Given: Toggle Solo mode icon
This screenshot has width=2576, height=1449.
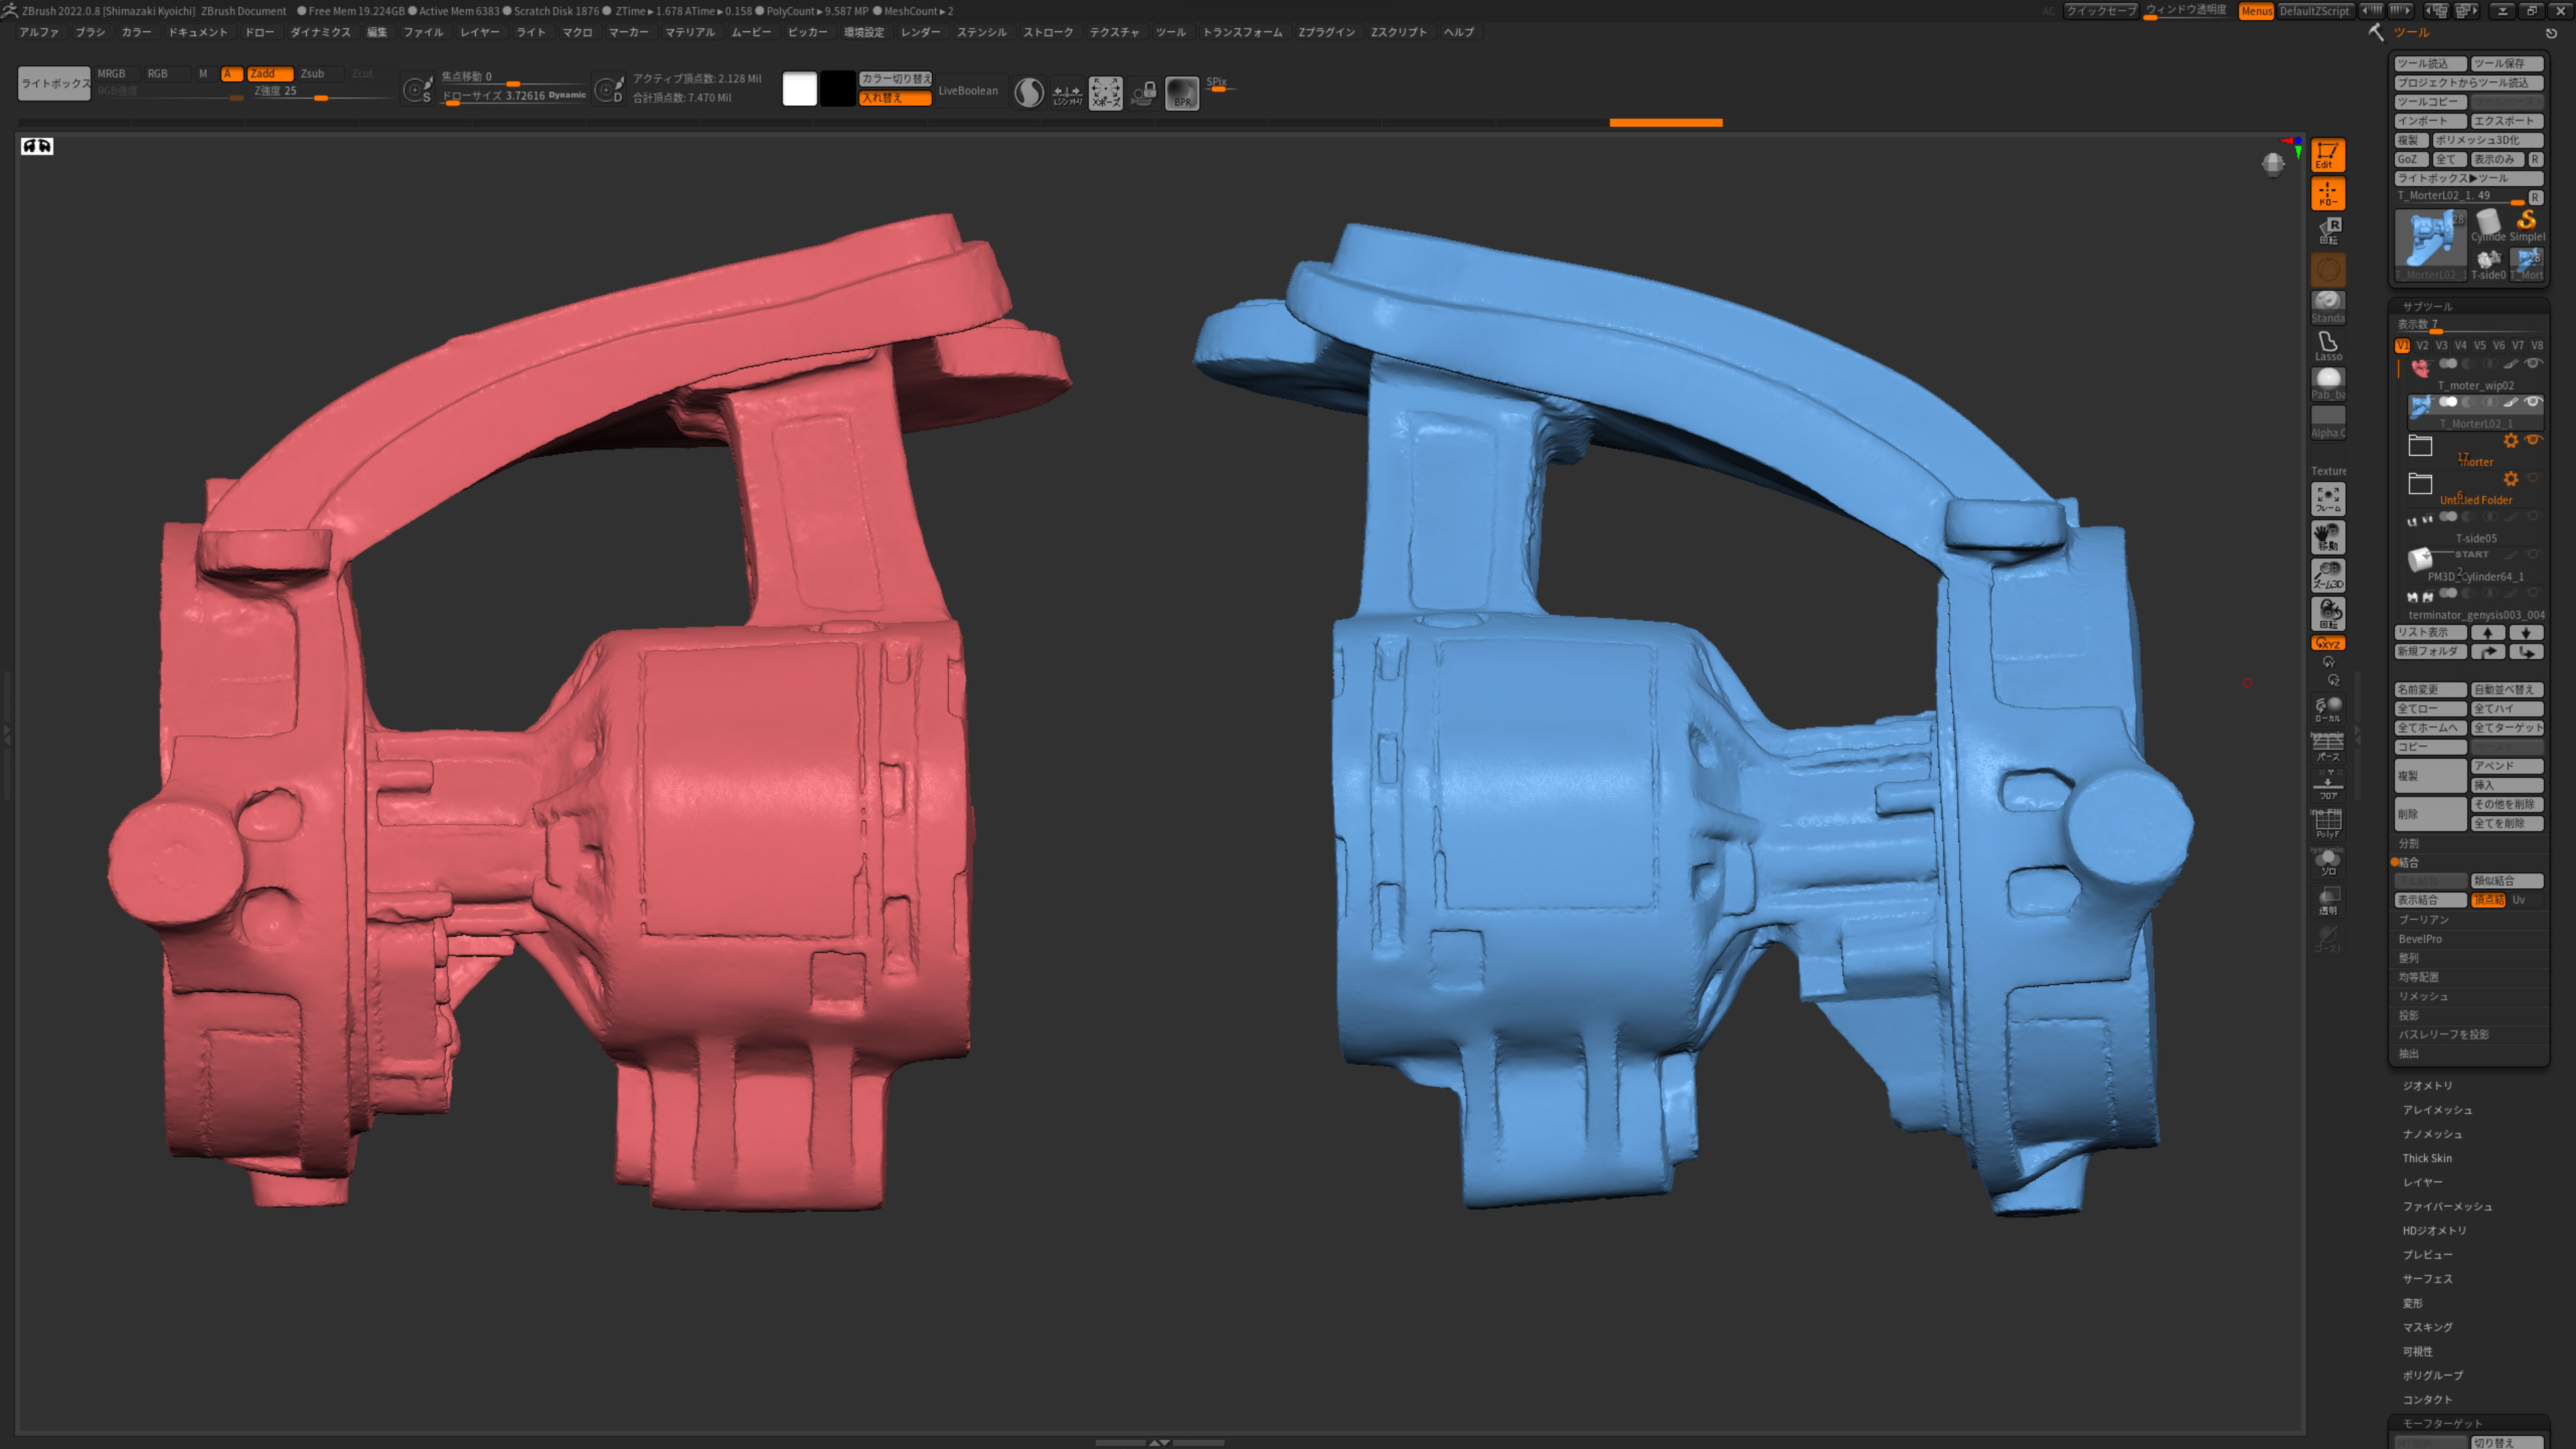Looking at the screenshot, I should (2327, 862).
